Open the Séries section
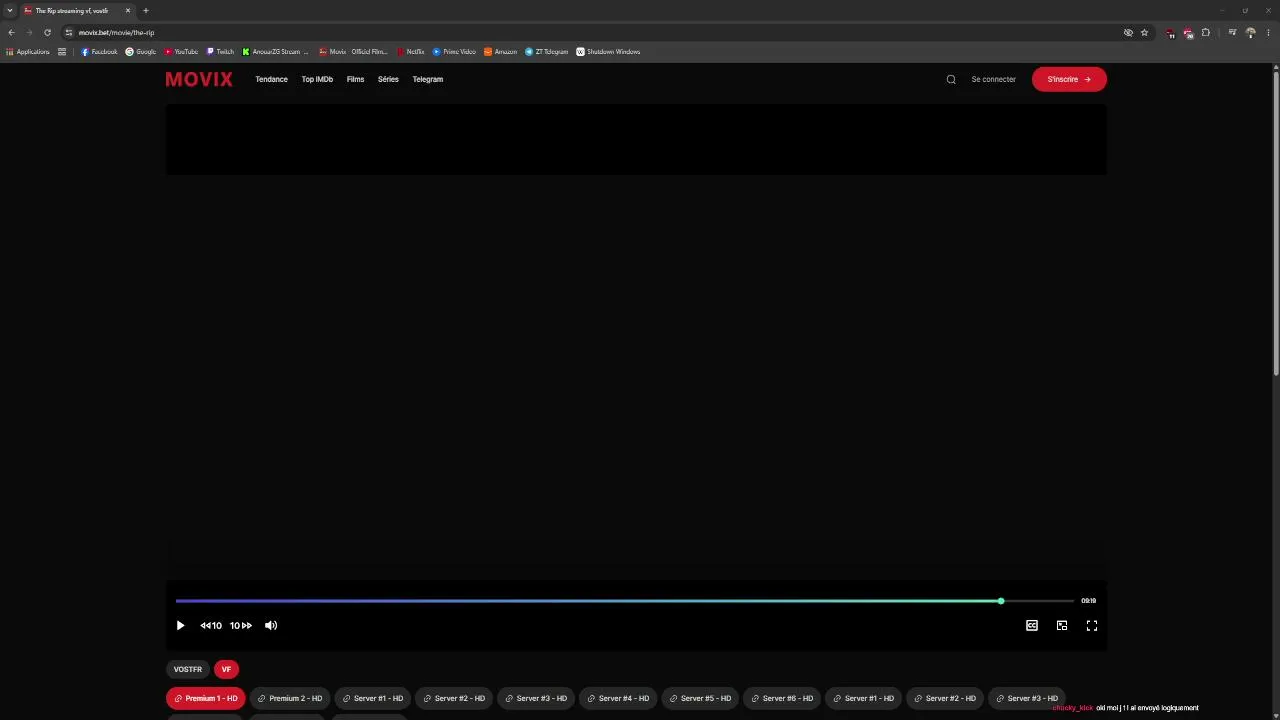Viewport: 1280px width, 720px height. coord(388,79)
